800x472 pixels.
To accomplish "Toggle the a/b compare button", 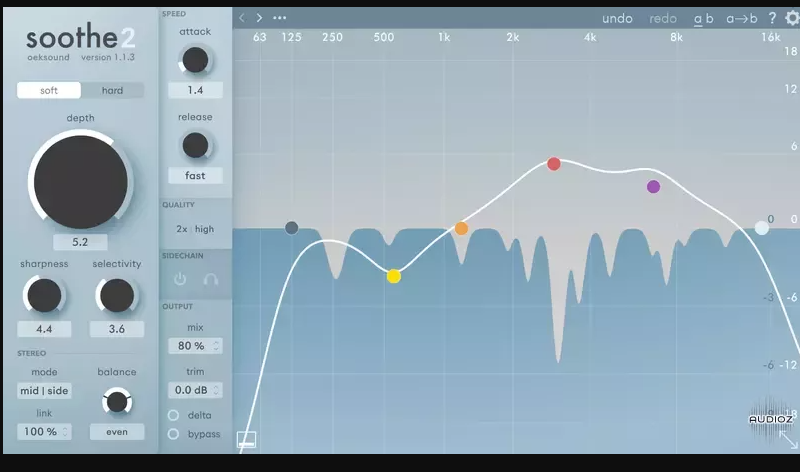I will (704, 19).
